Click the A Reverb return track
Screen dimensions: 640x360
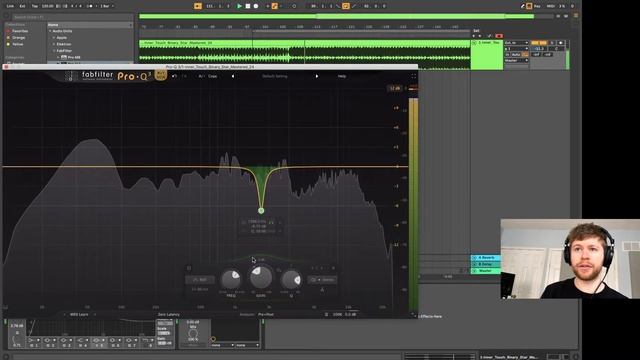486,258
